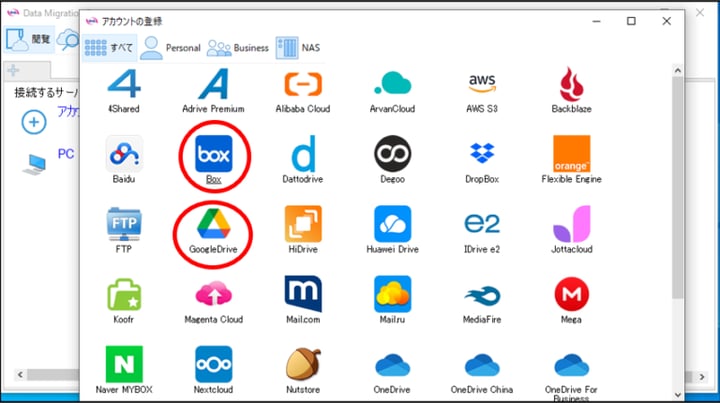Click the service list vertical scrollbar
720x403 pixels.
pos(677,200)
